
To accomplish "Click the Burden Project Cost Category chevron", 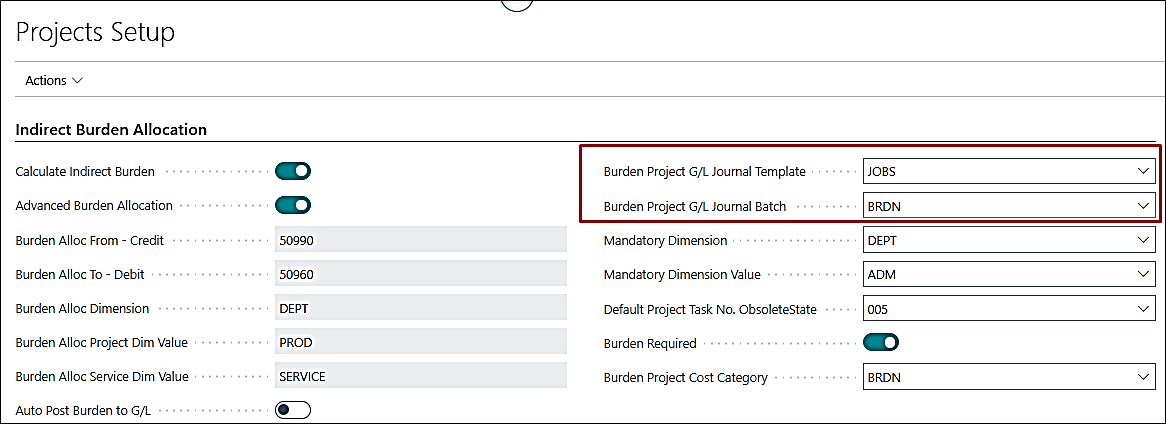I will tap(1143, 378).
